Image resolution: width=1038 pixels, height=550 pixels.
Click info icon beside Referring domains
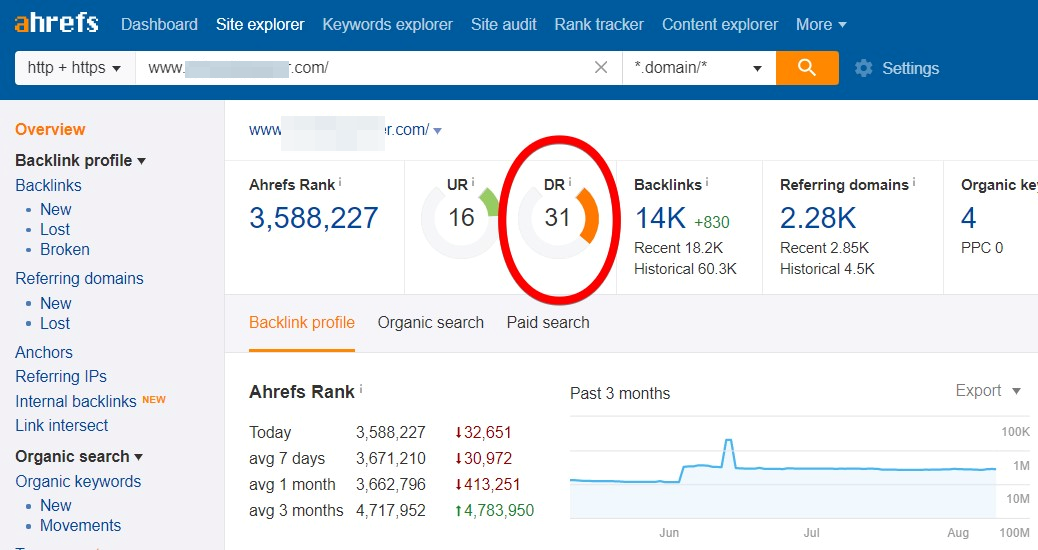click(x=914, y=183)
